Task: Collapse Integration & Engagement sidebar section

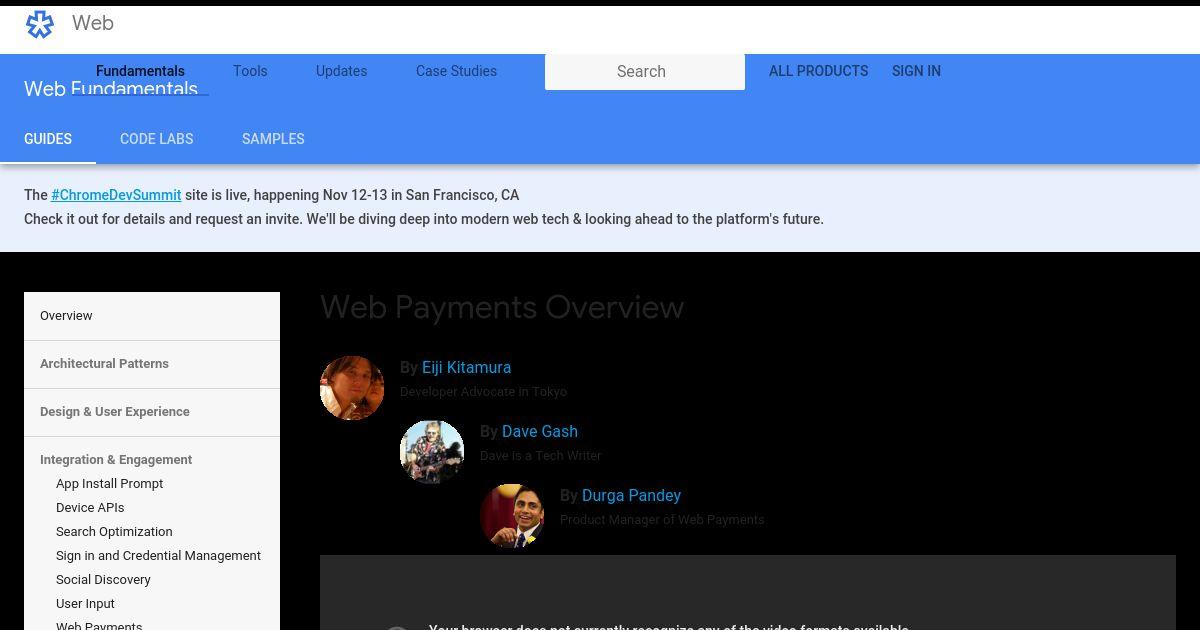Action: click(116, 460)
